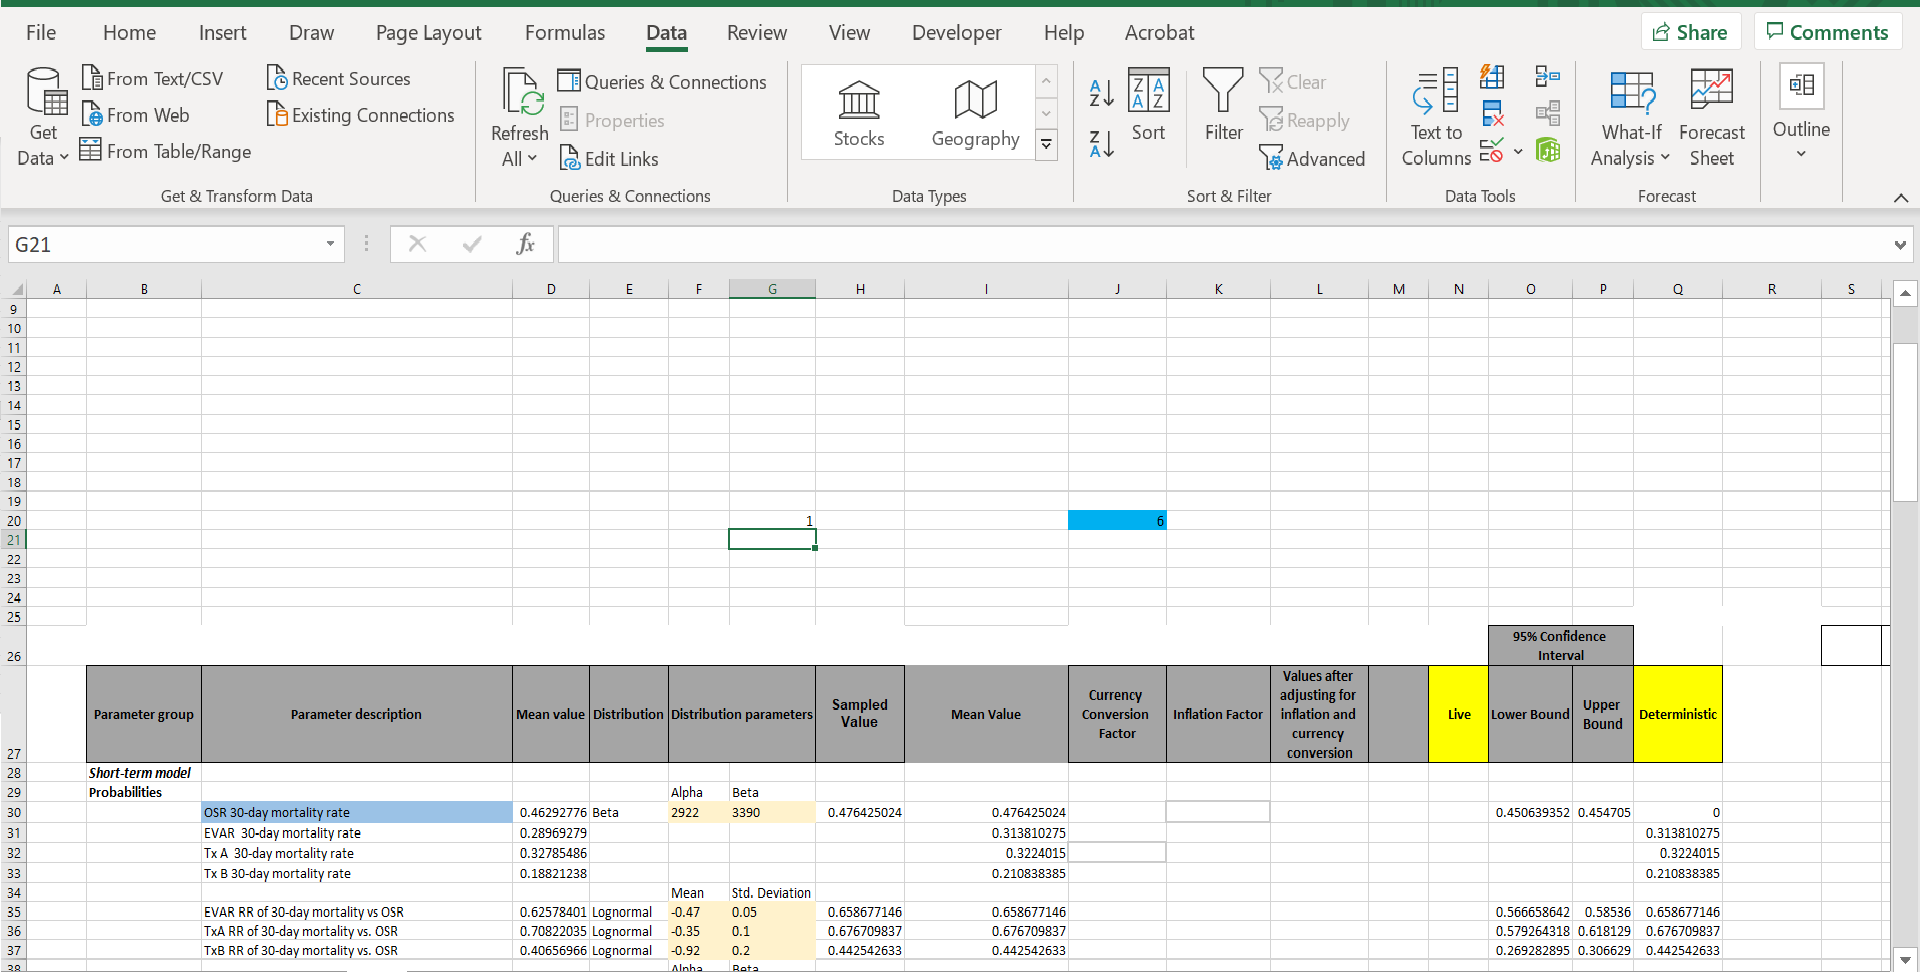Open the Name Box dropdown arrow
This screenshot has height=972, width=1920.
coord(330,244)
